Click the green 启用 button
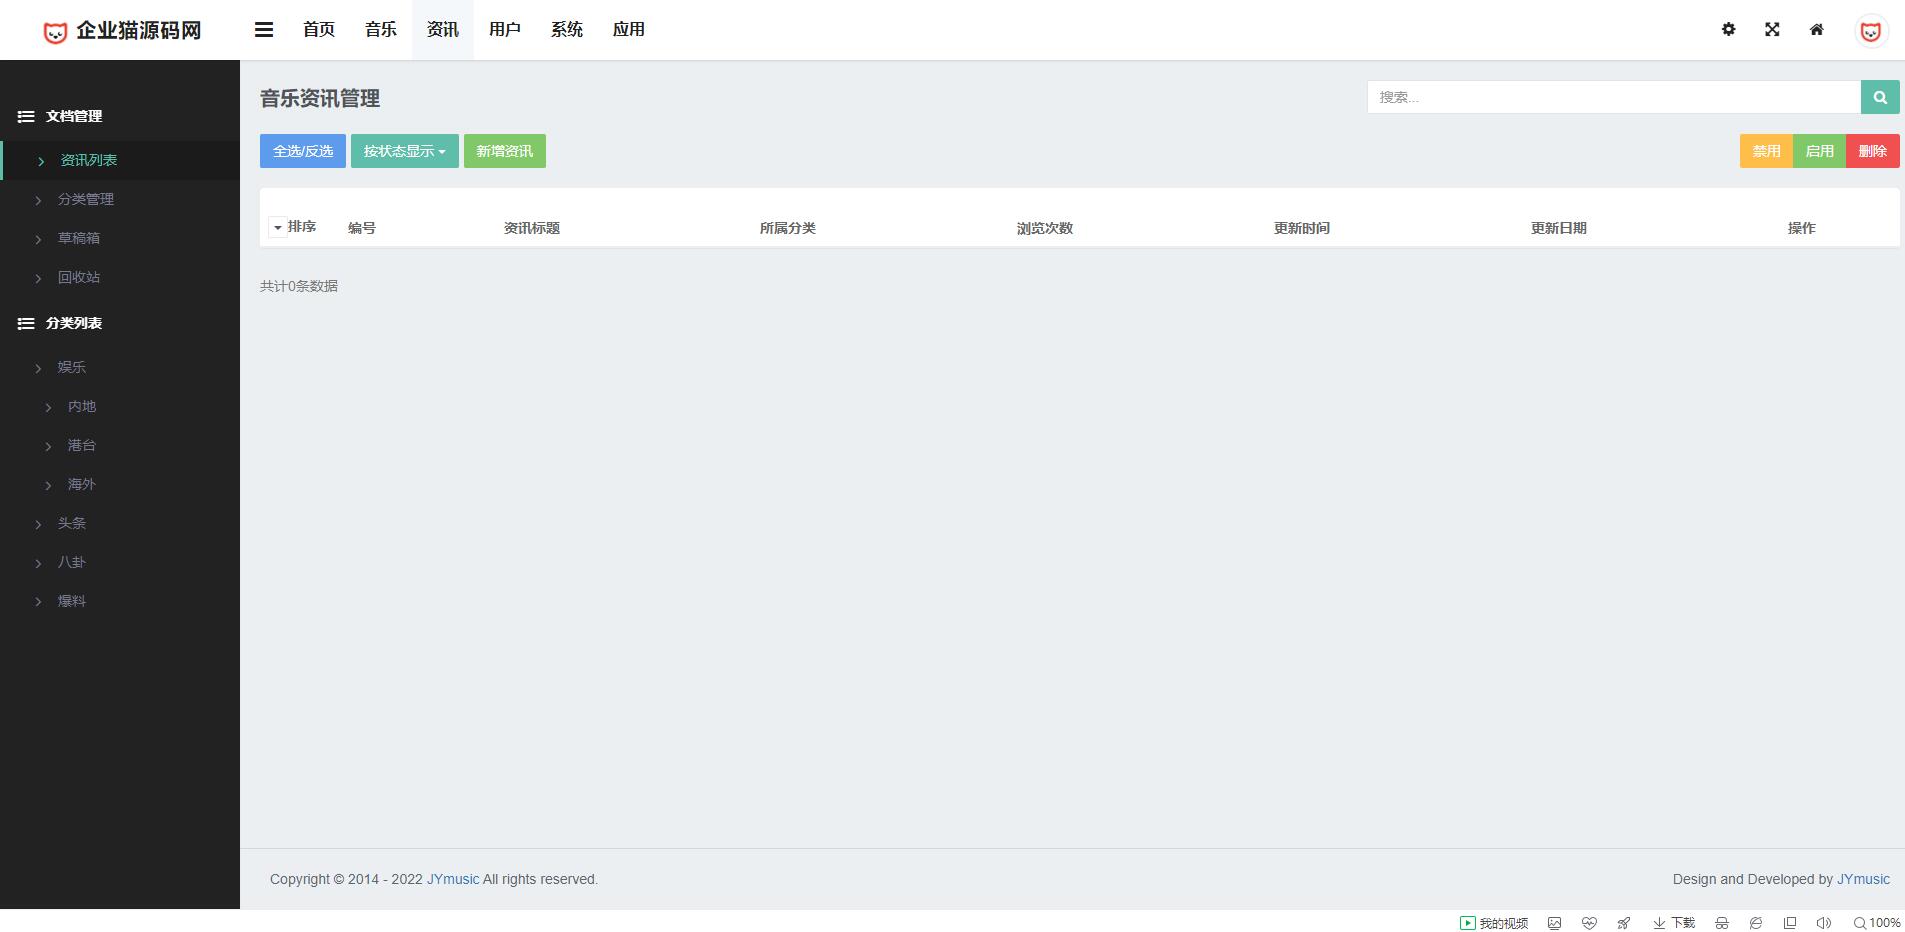The width and height of the screenshot is (1905, 932). point(1820,151)
